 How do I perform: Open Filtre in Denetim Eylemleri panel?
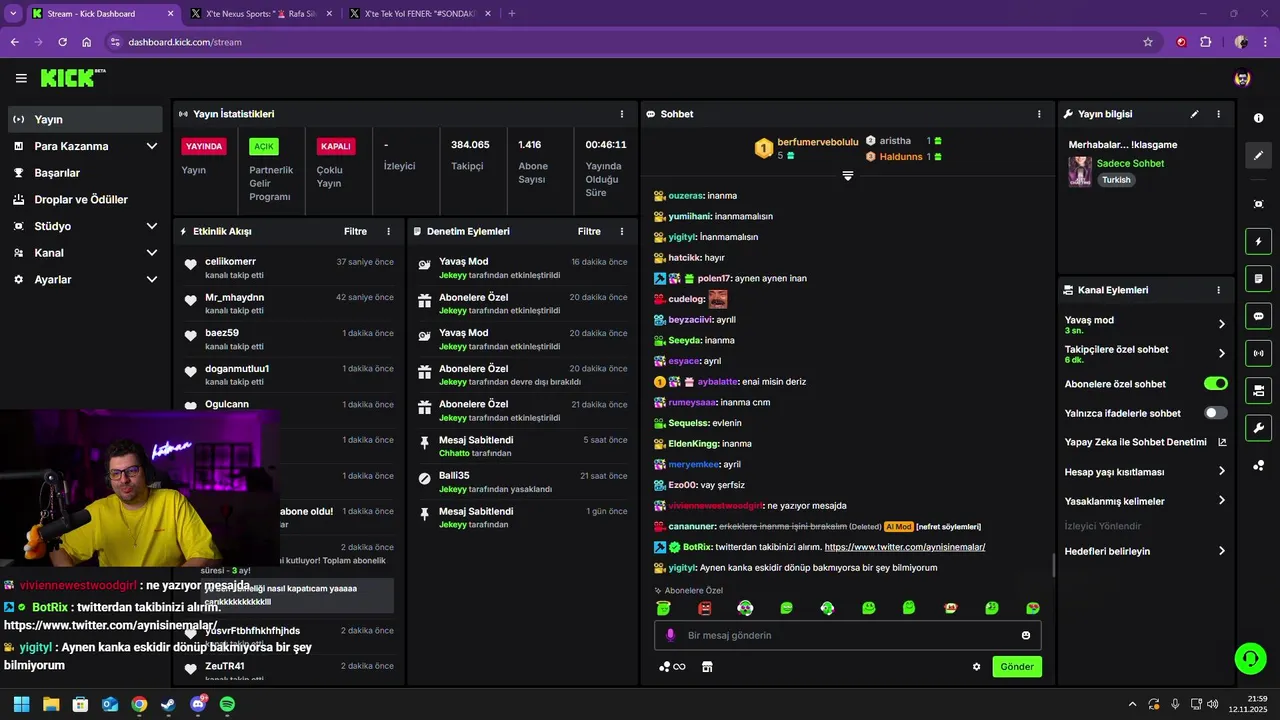[589, 231]
